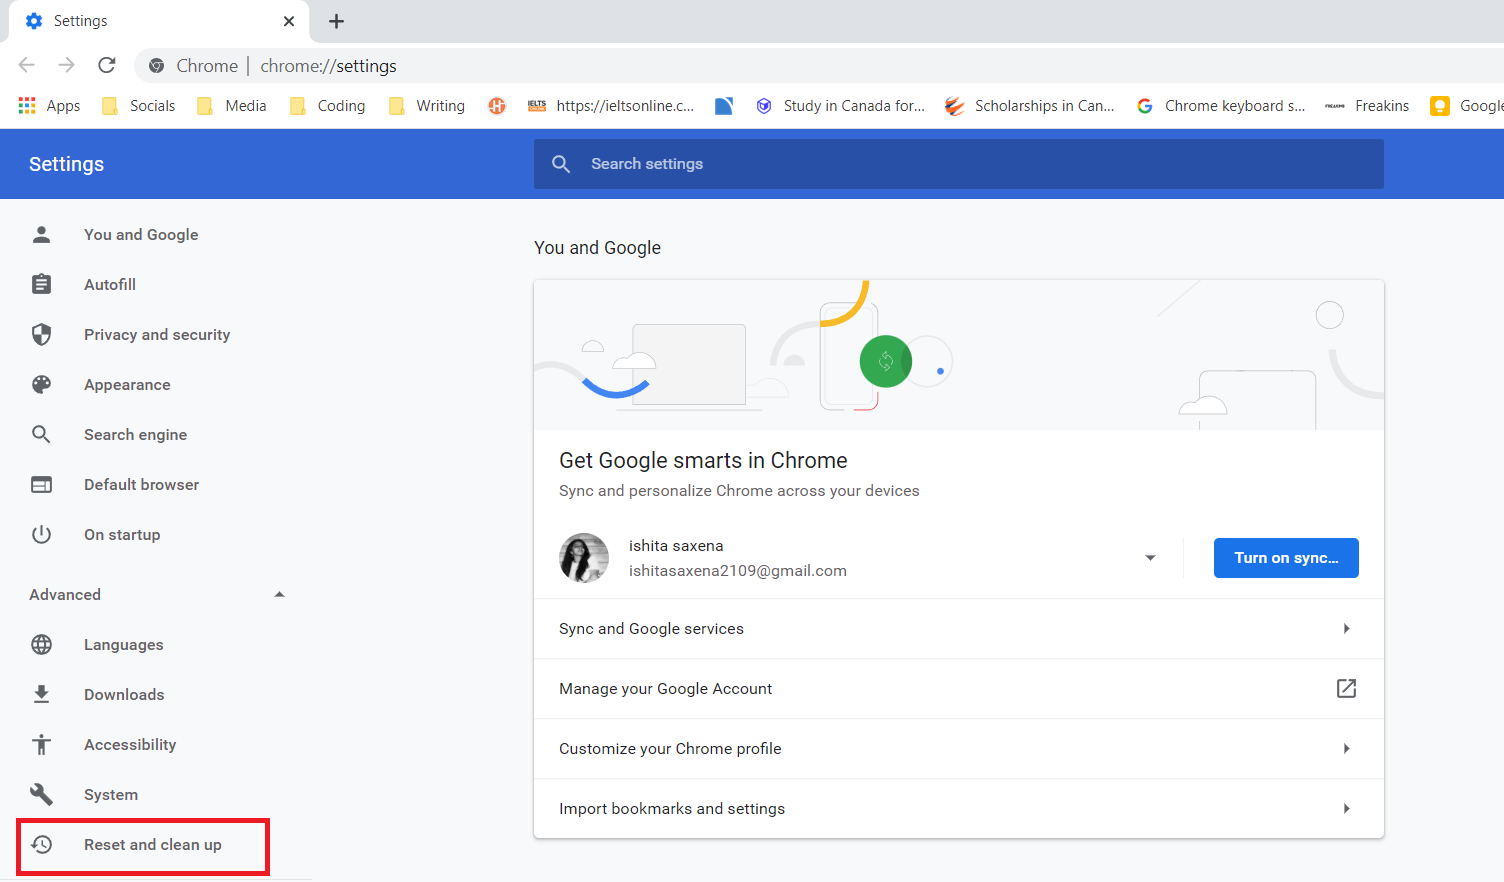Click the external link icon for Google Account
Screen dimensions: 1504x882
pyautogui.click(x=1346, y=688)
